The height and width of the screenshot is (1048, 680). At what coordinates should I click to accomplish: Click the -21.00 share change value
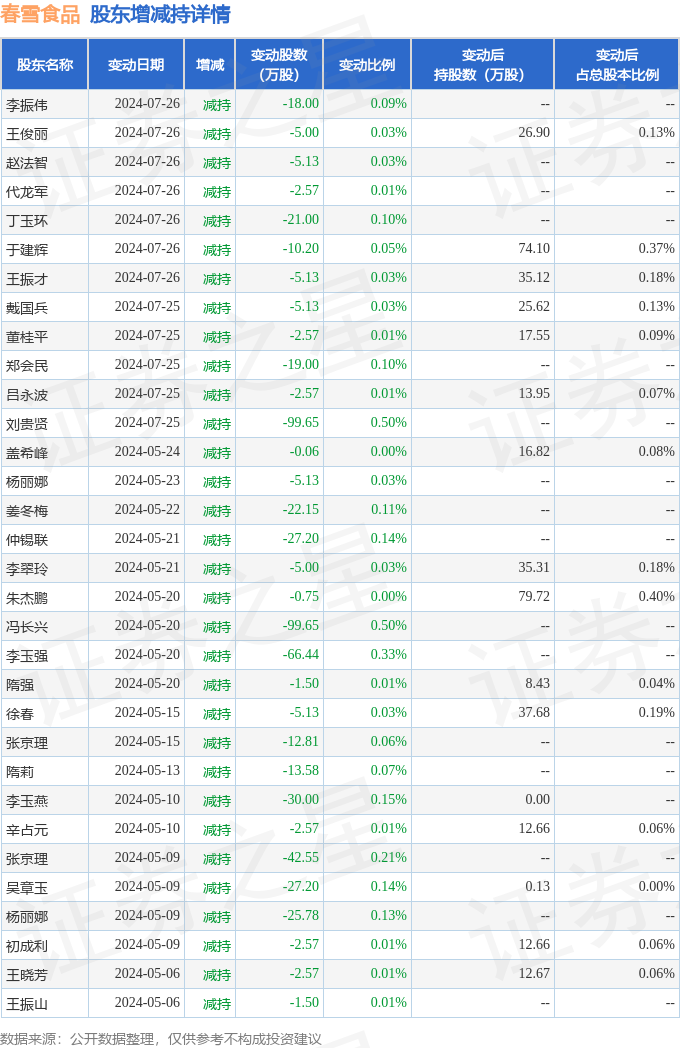(x=301, y=219)
